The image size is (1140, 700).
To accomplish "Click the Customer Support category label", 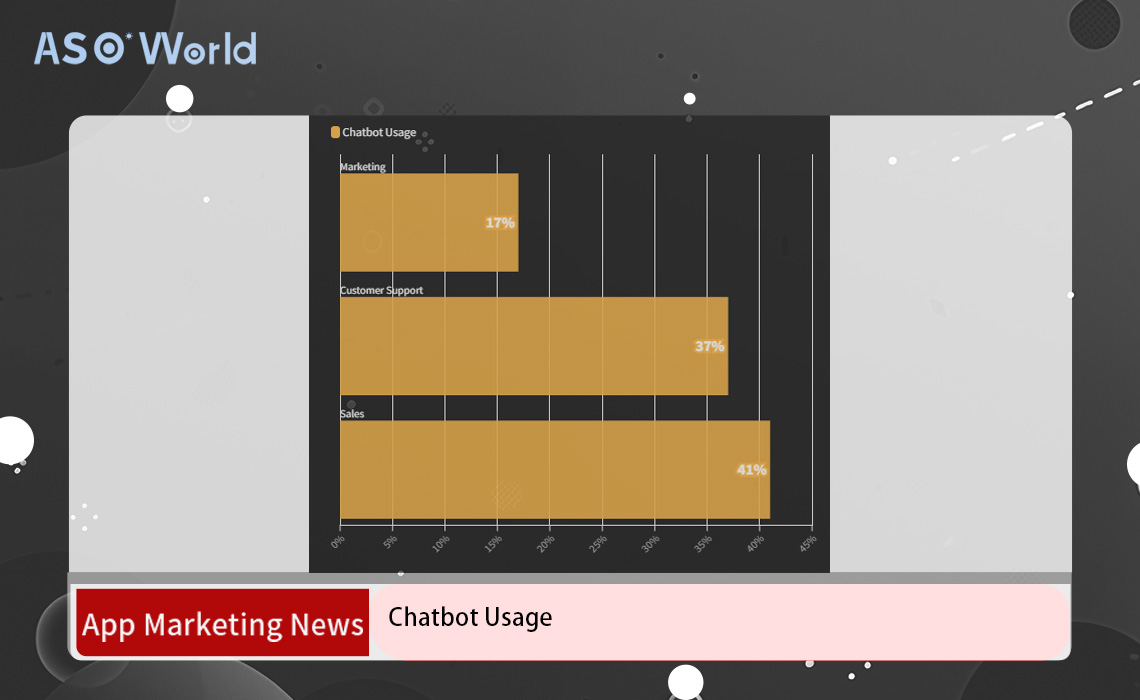I will (x=381, y=290).
